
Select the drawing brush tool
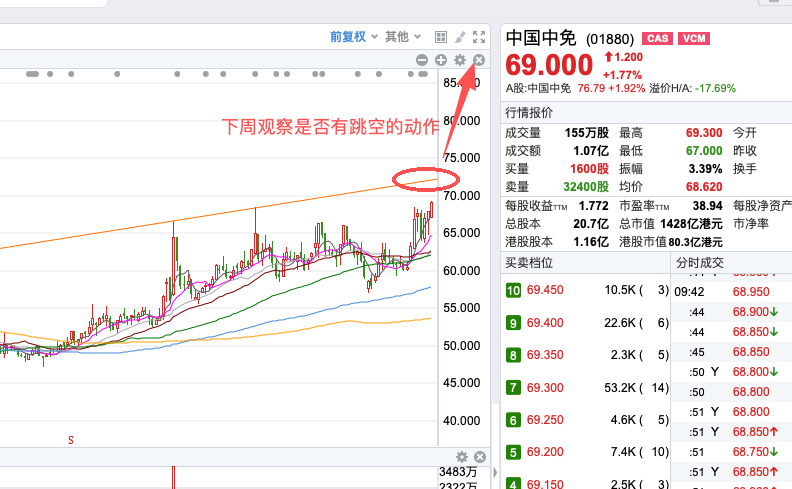click(460, 37)
